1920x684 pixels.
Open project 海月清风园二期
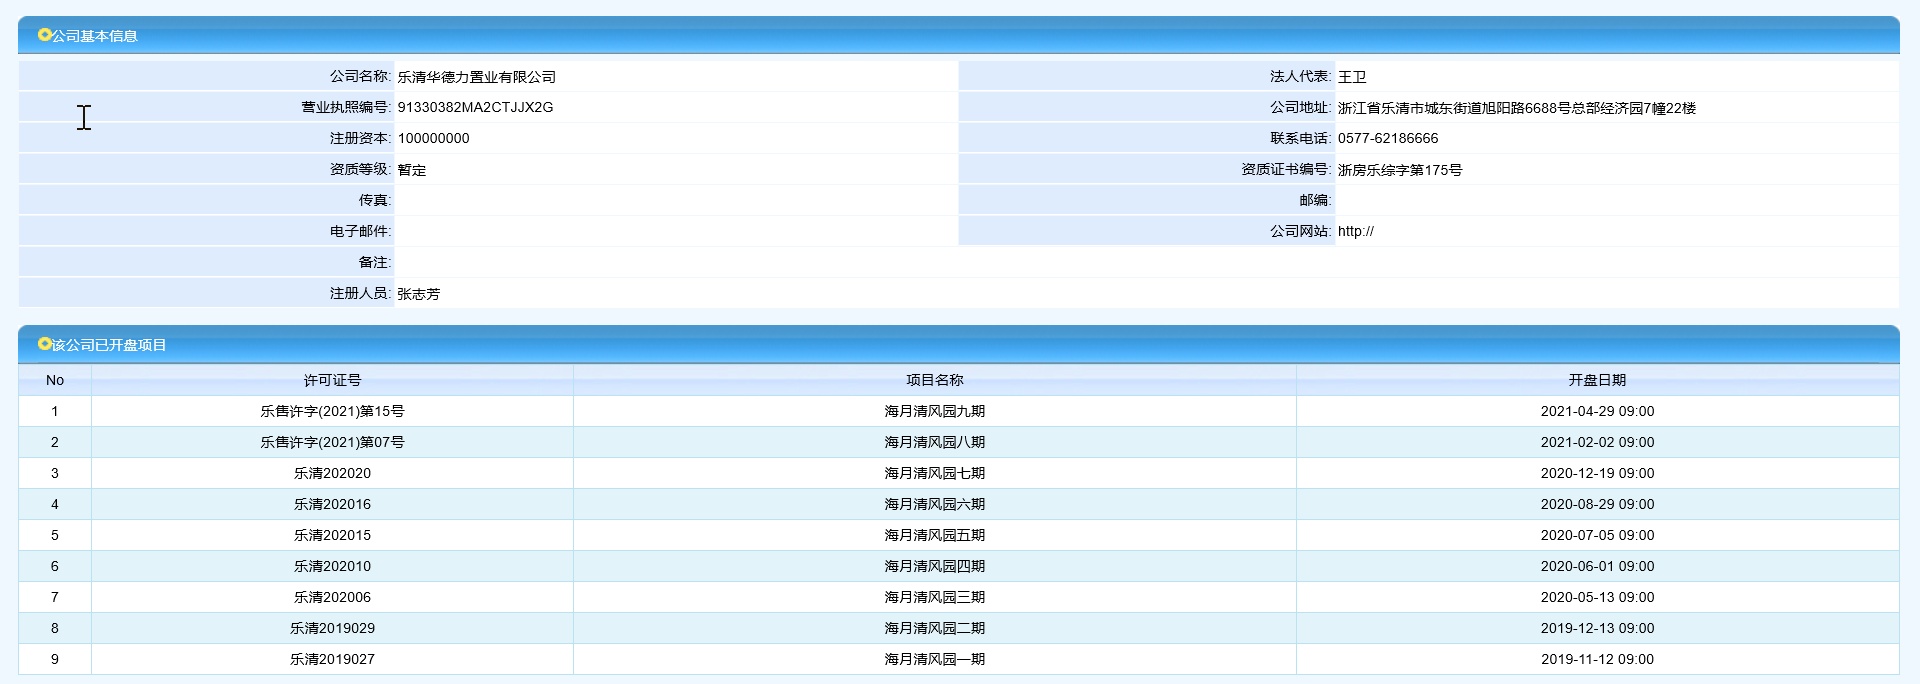point(934,628)
